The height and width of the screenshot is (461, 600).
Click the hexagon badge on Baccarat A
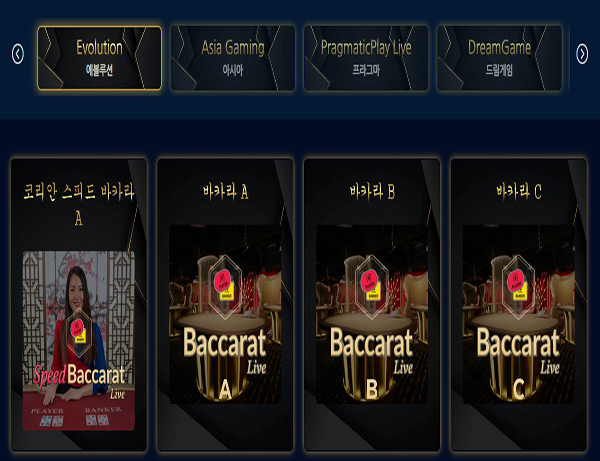[x=225, y=287]
